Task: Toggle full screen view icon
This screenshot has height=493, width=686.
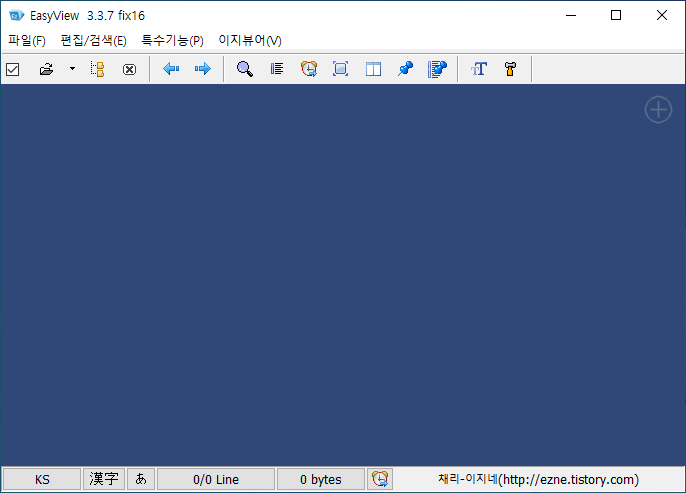Action: point(340,69)
